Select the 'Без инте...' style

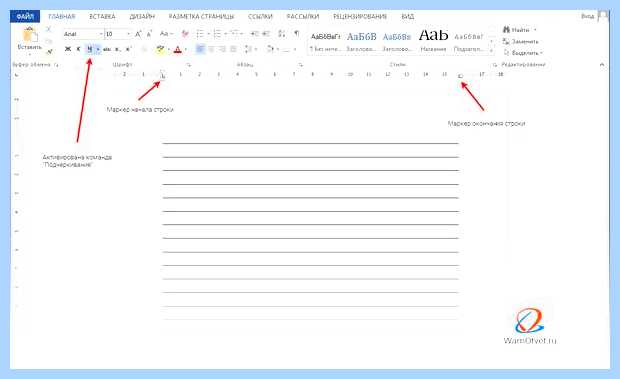[325, 42]
